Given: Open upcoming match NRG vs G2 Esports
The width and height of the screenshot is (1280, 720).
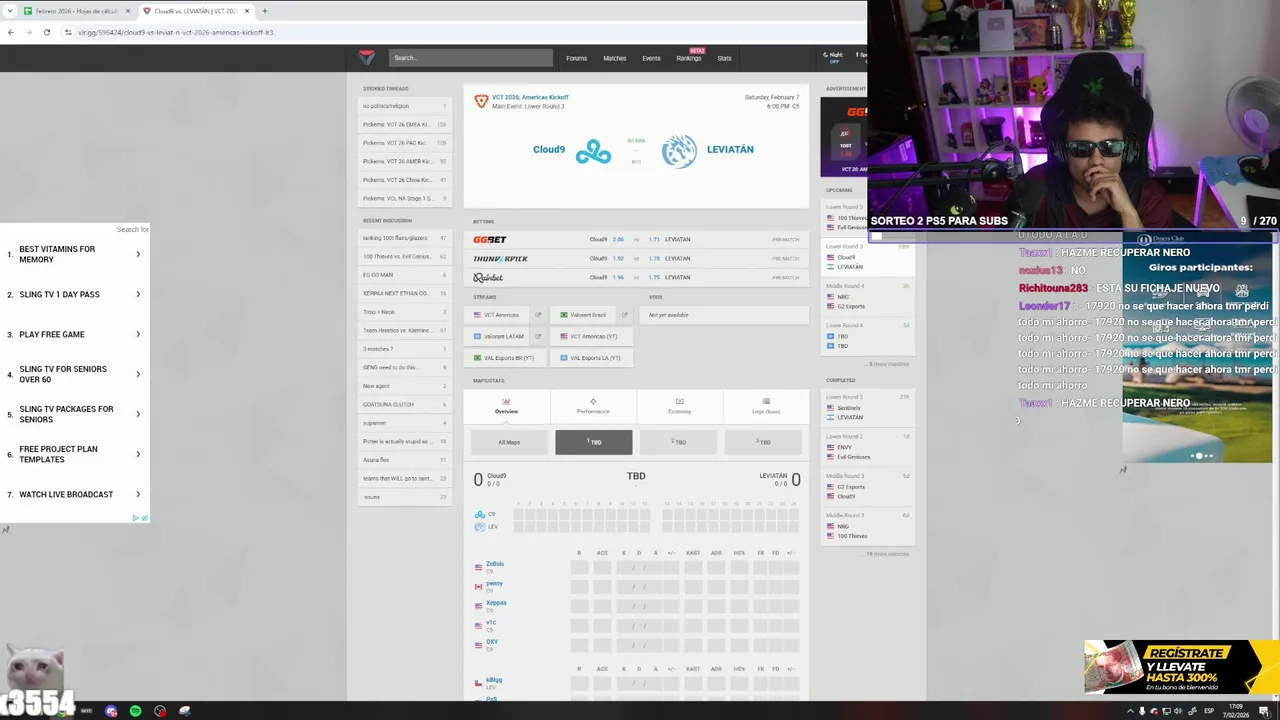Looking at the screenshot, I should (867, 296).
